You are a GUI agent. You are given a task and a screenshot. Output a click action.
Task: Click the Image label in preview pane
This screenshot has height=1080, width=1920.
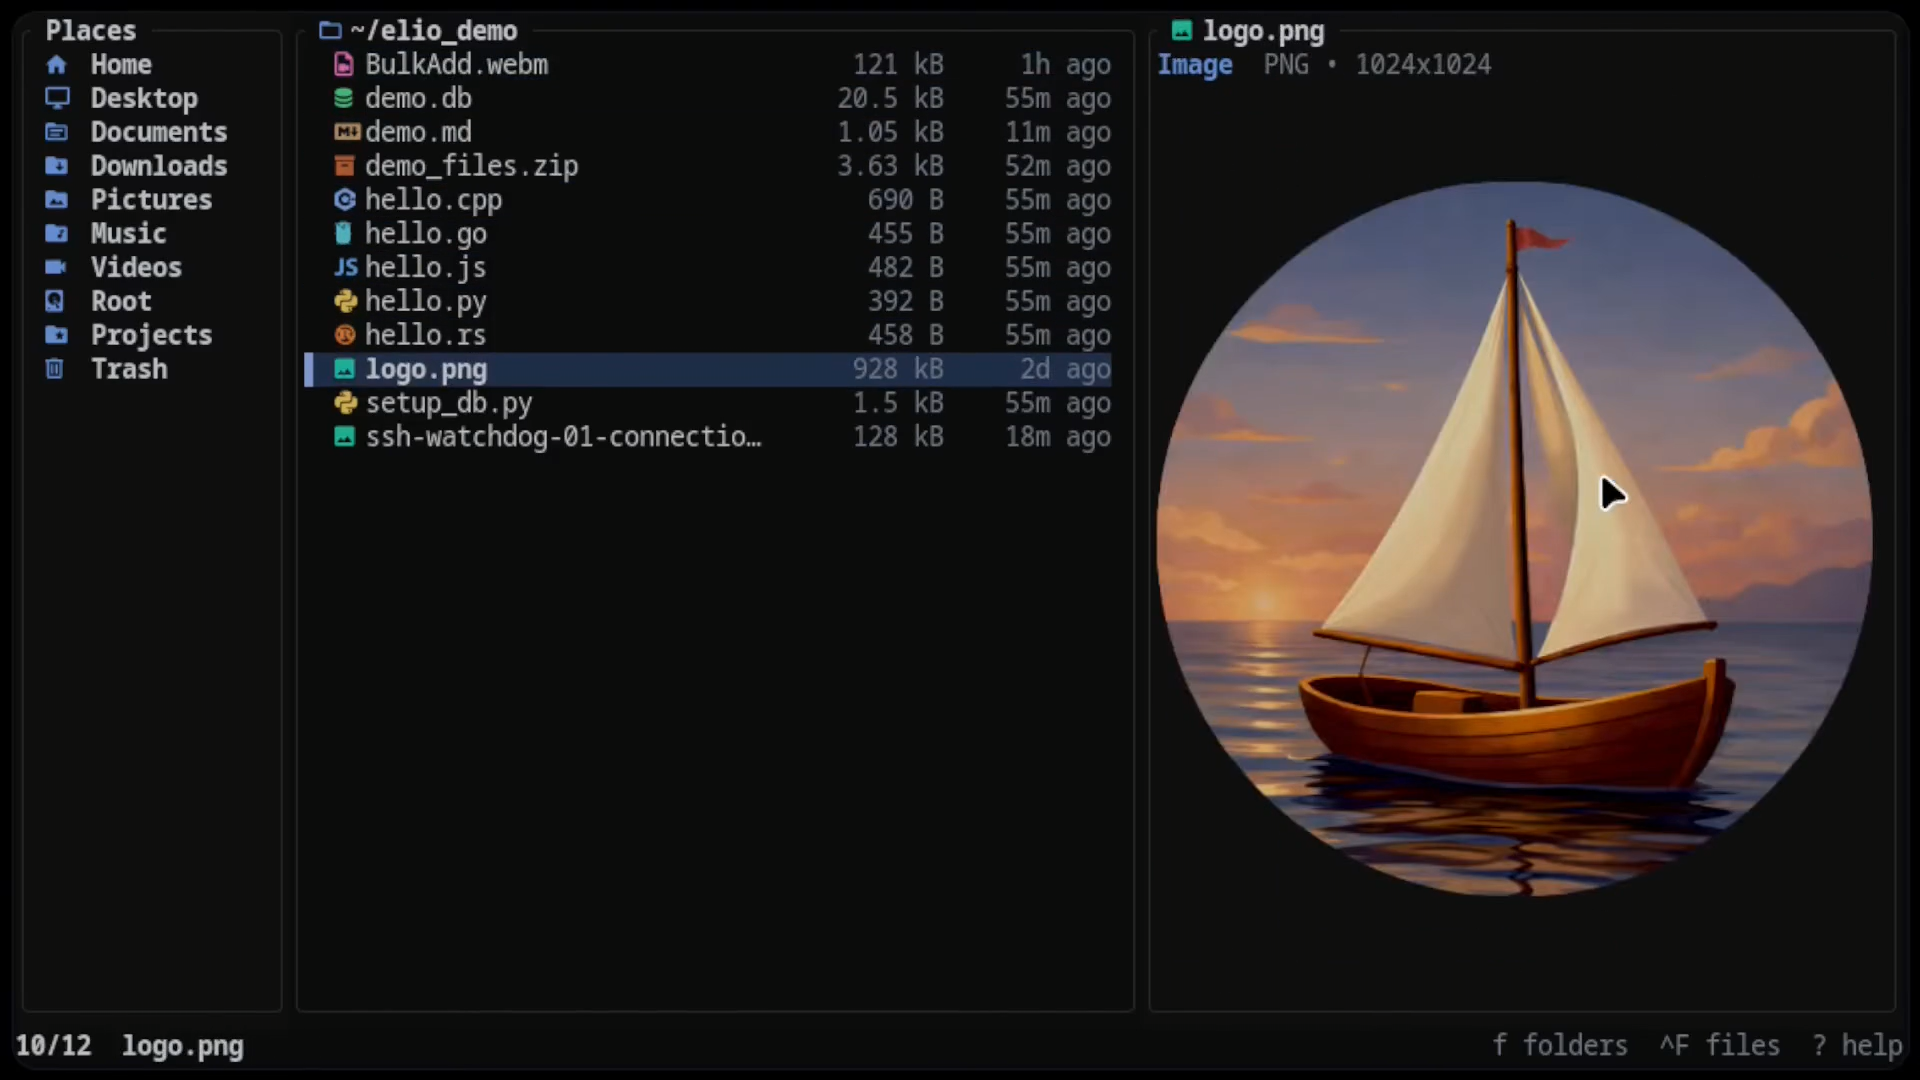[1195, 65]
